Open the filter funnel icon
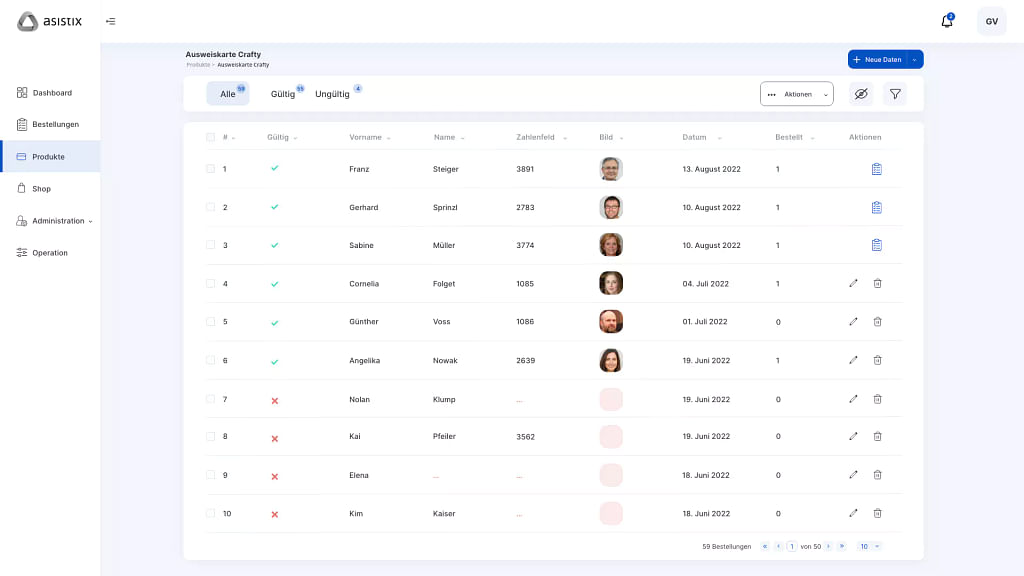 click(895, 94)
